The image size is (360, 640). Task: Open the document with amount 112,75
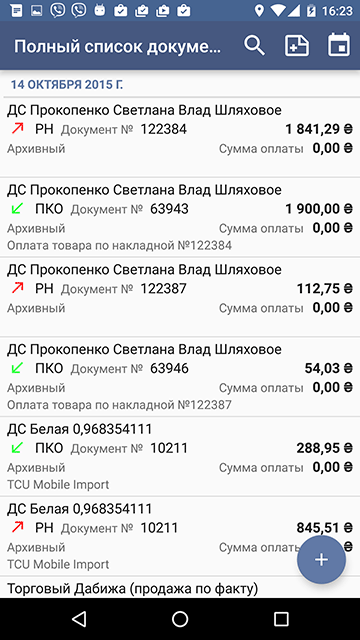tap(180, 297)
